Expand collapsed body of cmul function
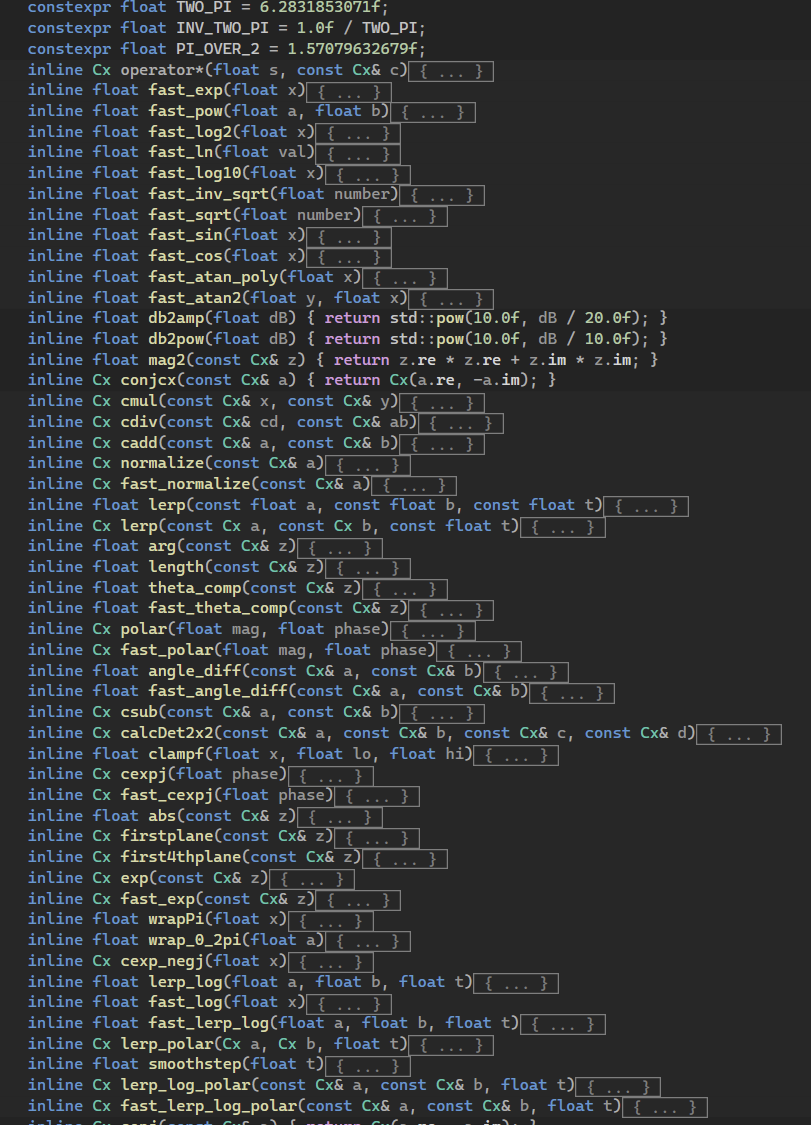This screenshot has height=1125, width=811. pyautogui.click(x=442, y=403)
